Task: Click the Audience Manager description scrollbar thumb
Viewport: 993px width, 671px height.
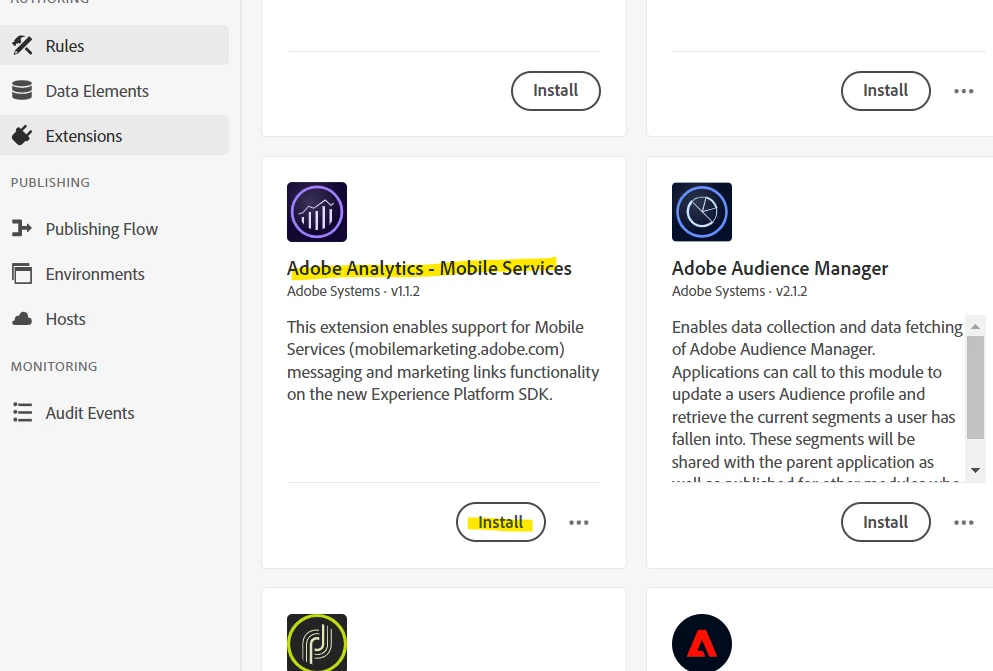Action: tap(975, 387)
